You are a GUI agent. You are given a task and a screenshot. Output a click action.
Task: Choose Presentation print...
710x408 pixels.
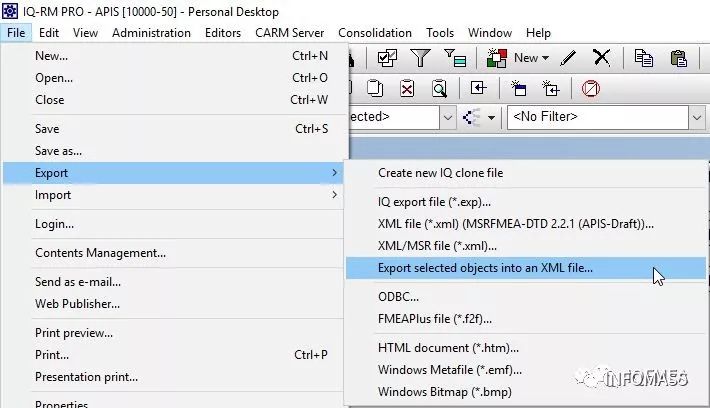coord(175,377)
